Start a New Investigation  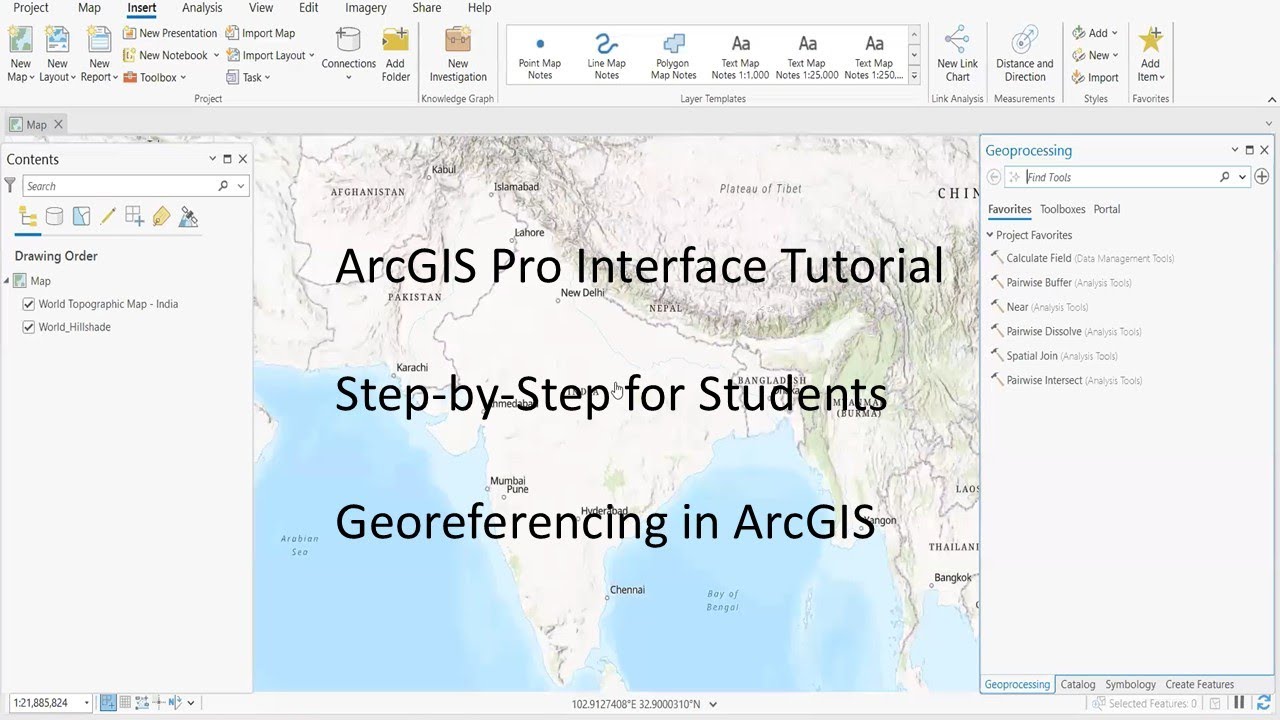pyautogui.click(x=458, y=55)
